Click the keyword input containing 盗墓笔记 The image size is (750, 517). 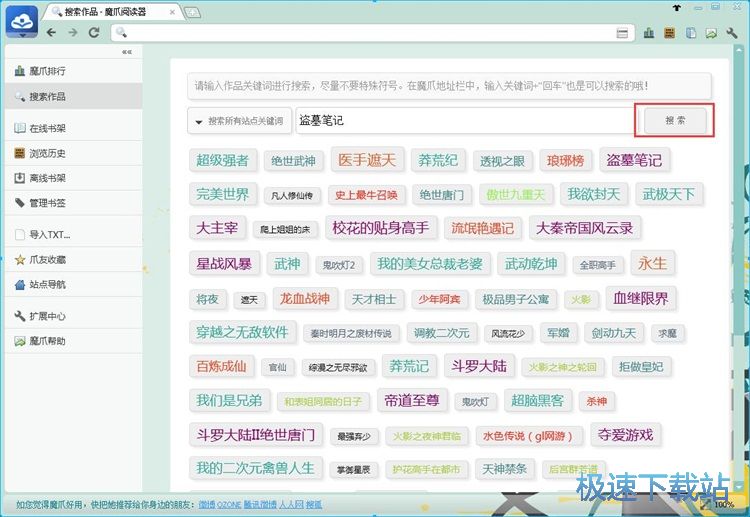(462, 121)
